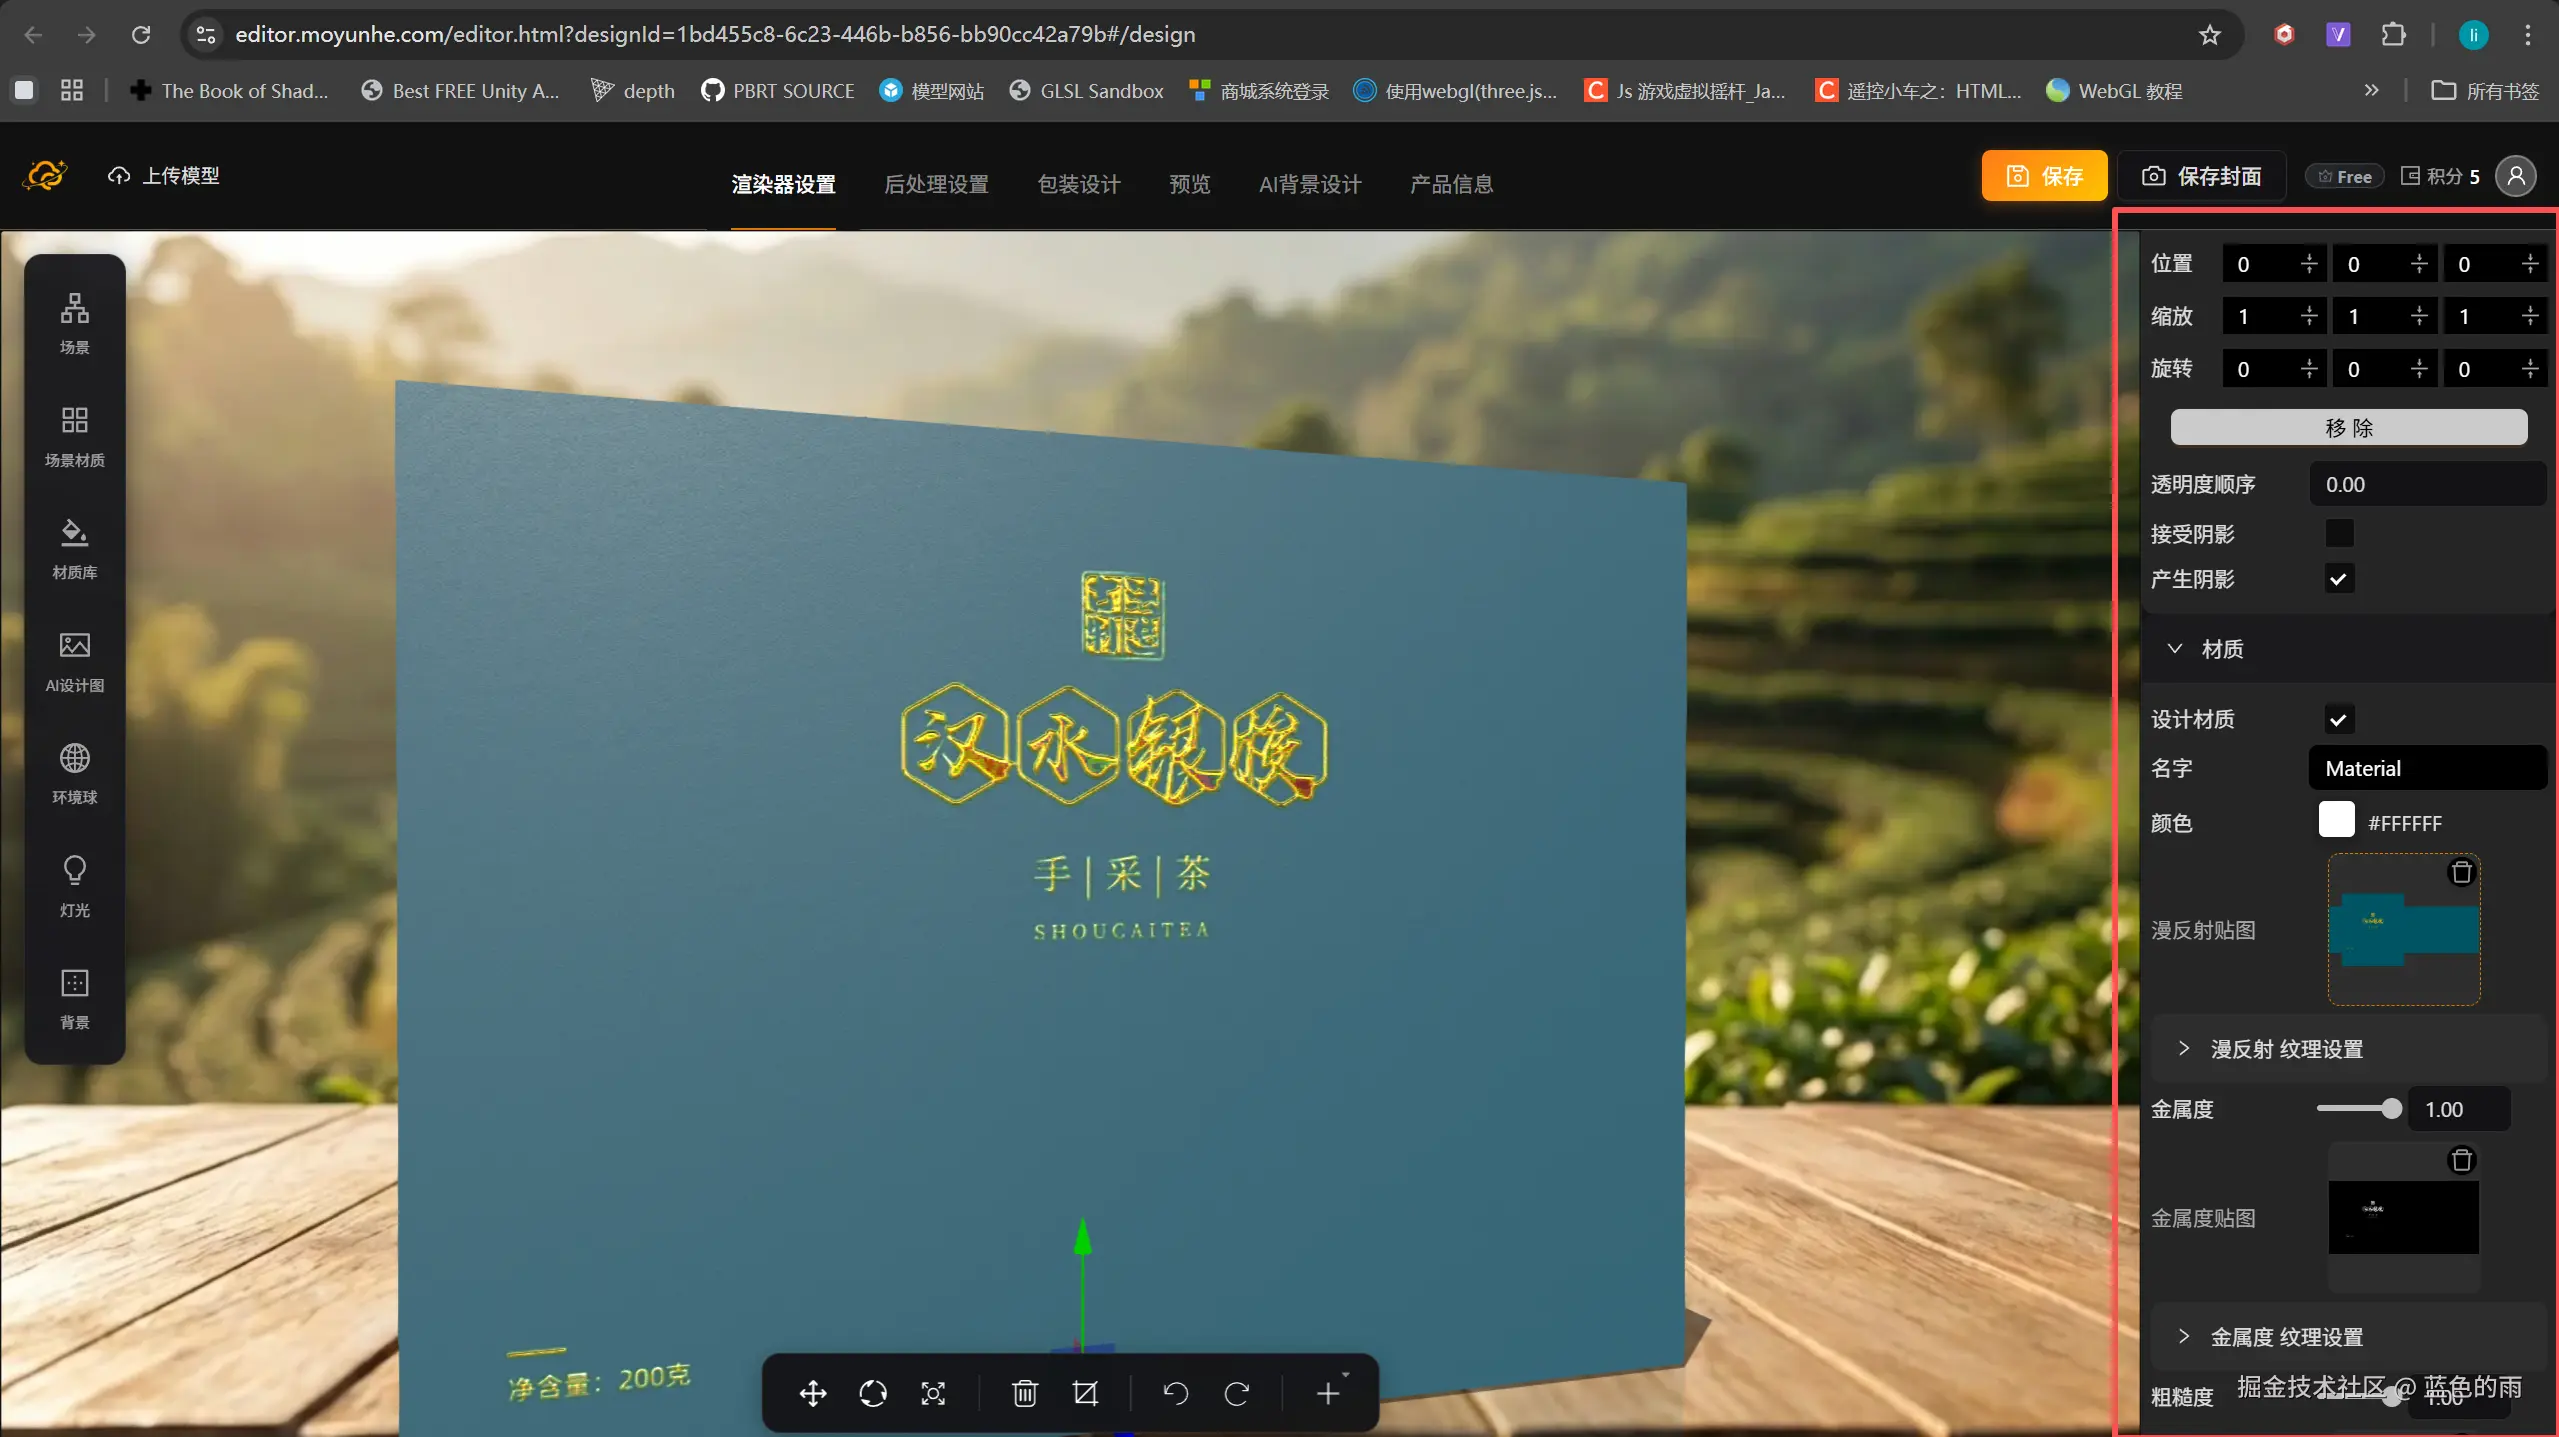Select the rotate tool in bottom toolbar
The height and width of the screenshot is (1437, 2559).
872,1393
